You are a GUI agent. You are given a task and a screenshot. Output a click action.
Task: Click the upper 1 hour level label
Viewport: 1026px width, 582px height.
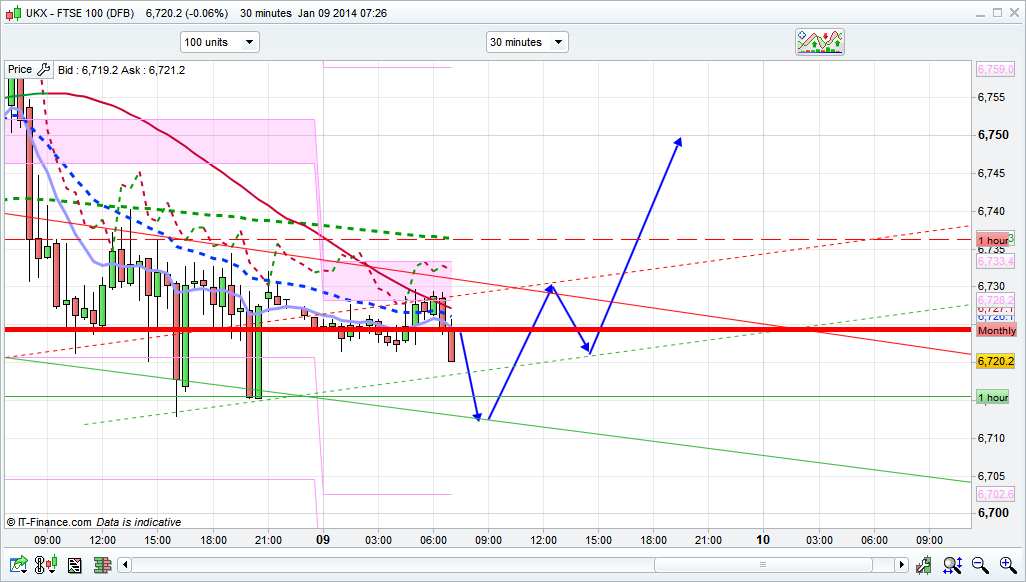[x=993, y=241]
